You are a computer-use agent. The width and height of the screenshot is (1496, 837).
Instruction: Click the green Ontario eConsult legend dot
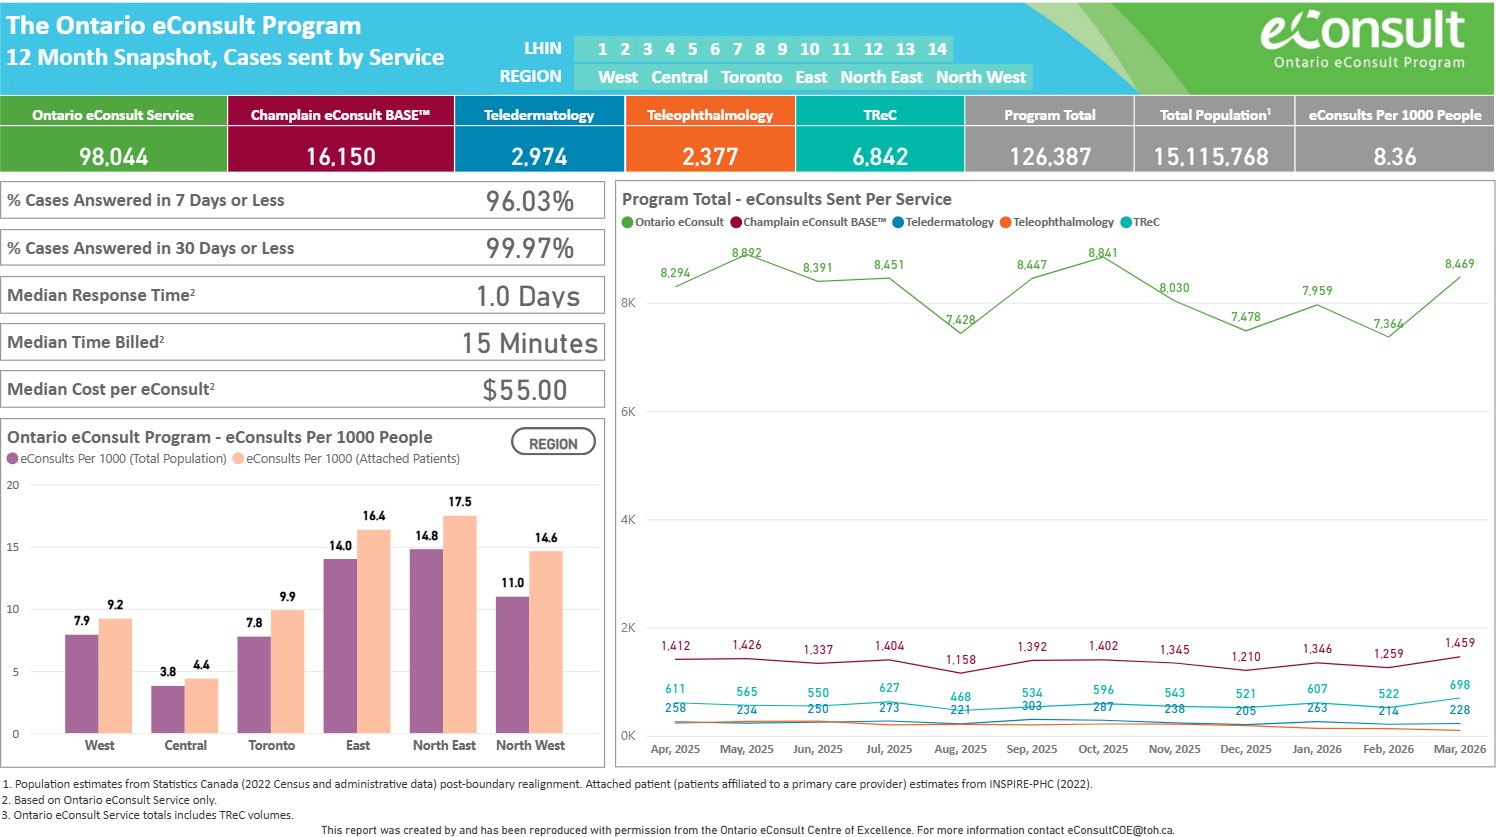[628, 223]
